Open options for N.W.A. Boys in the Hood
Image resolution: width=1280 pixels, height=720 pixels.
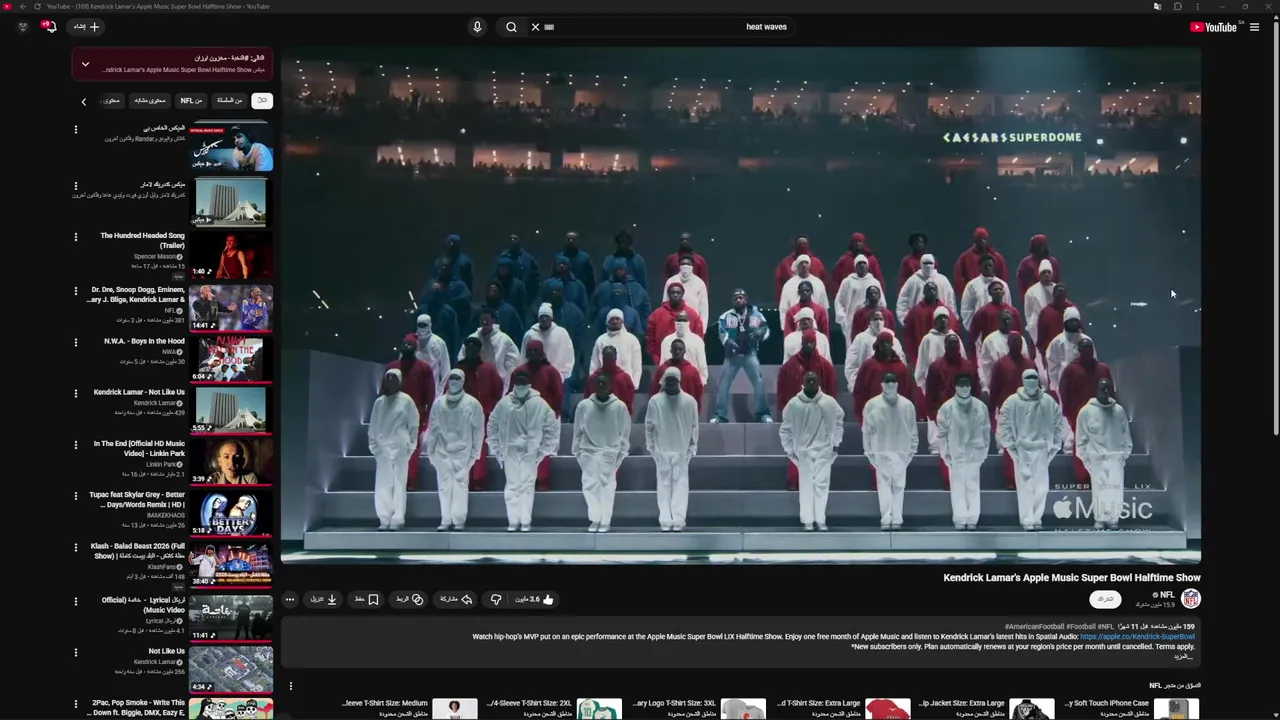[75, 342]
